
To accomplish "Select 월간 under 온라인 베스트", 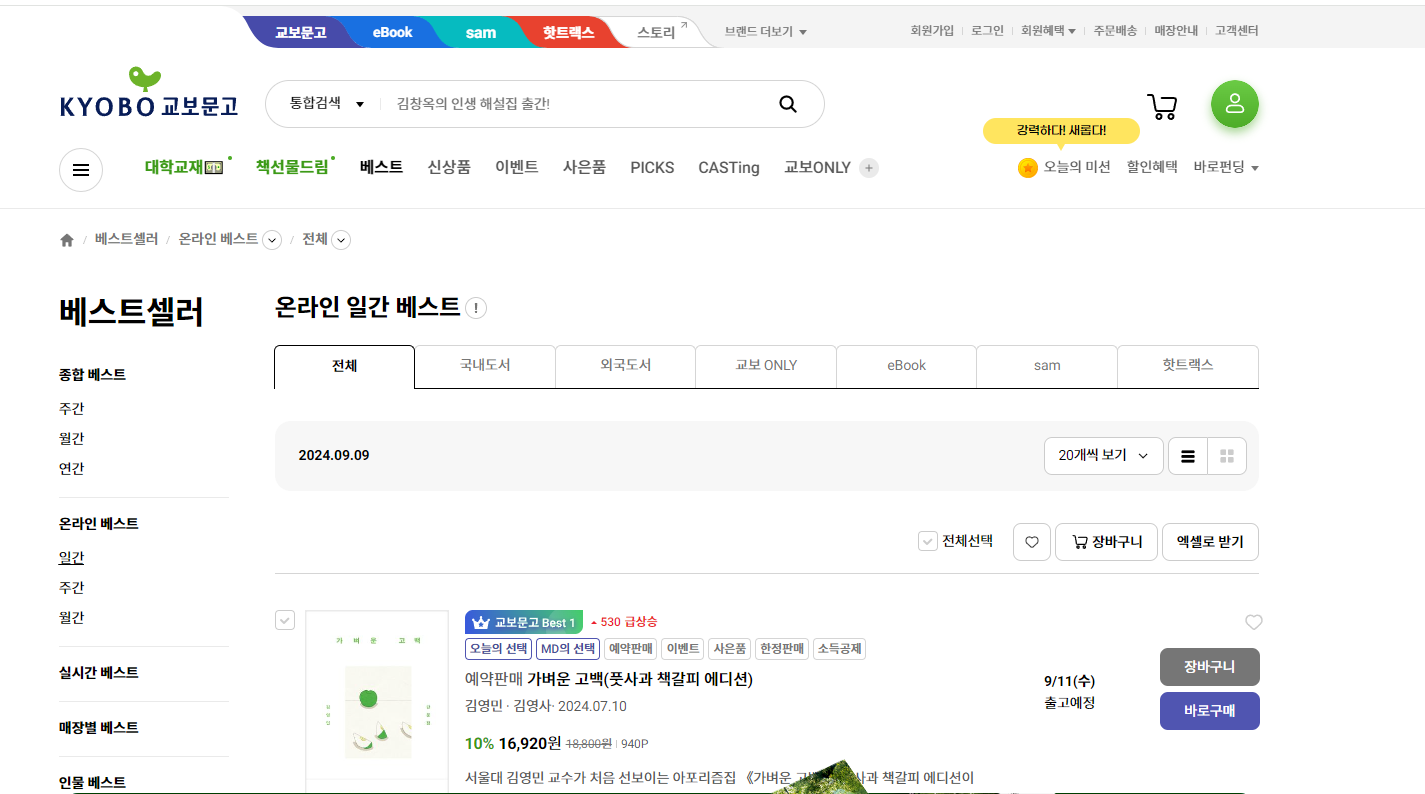I will pyautogui.click(x=71, y=617).
